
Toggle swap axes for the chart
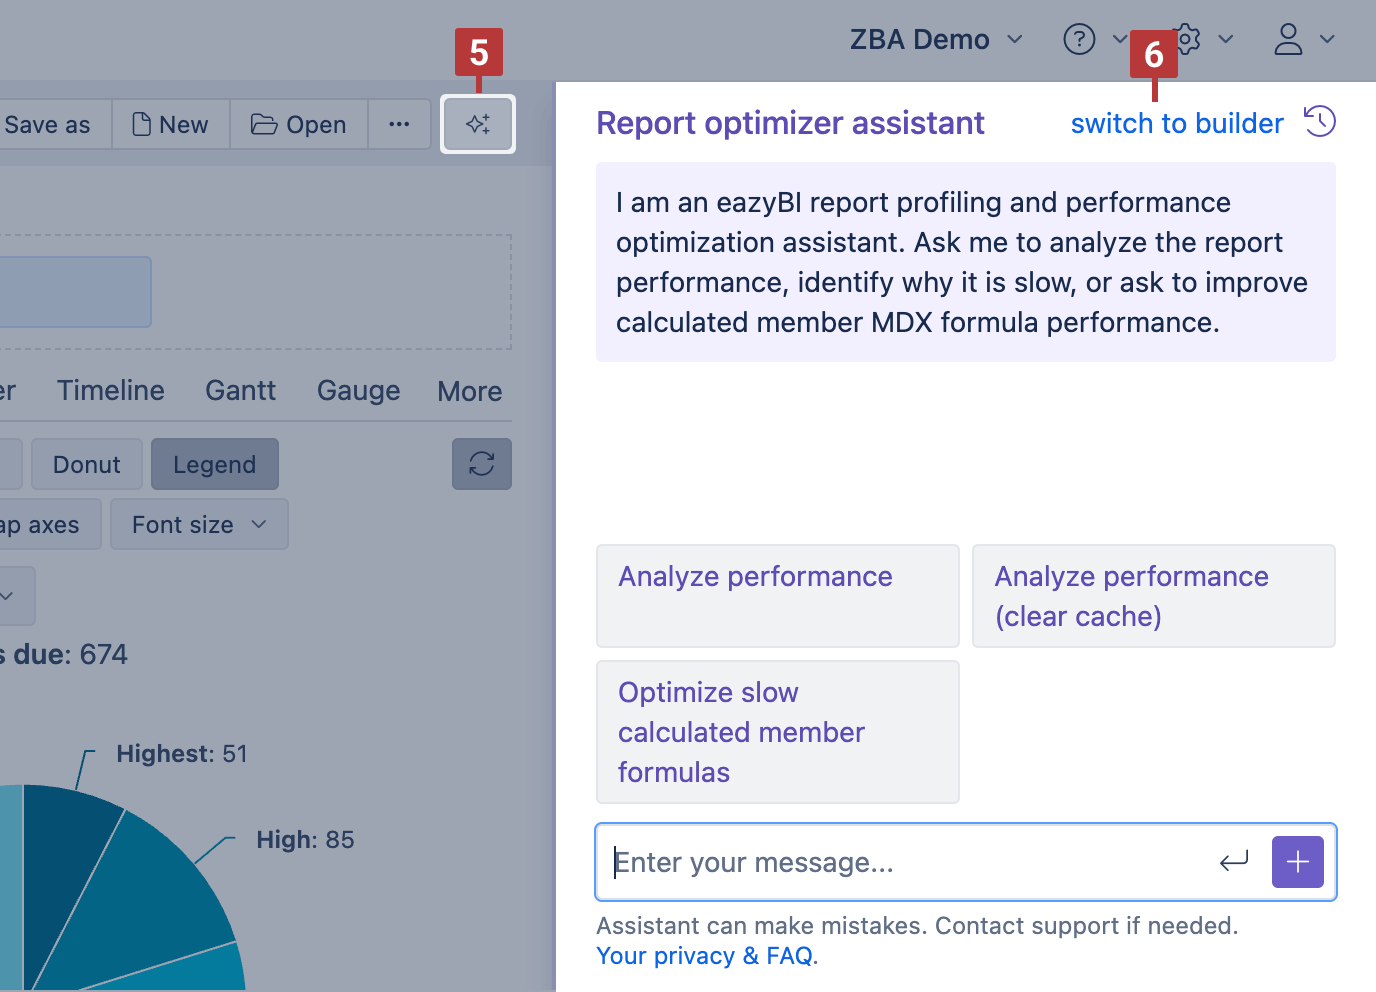pyautogui.click(x=40, y=524)
